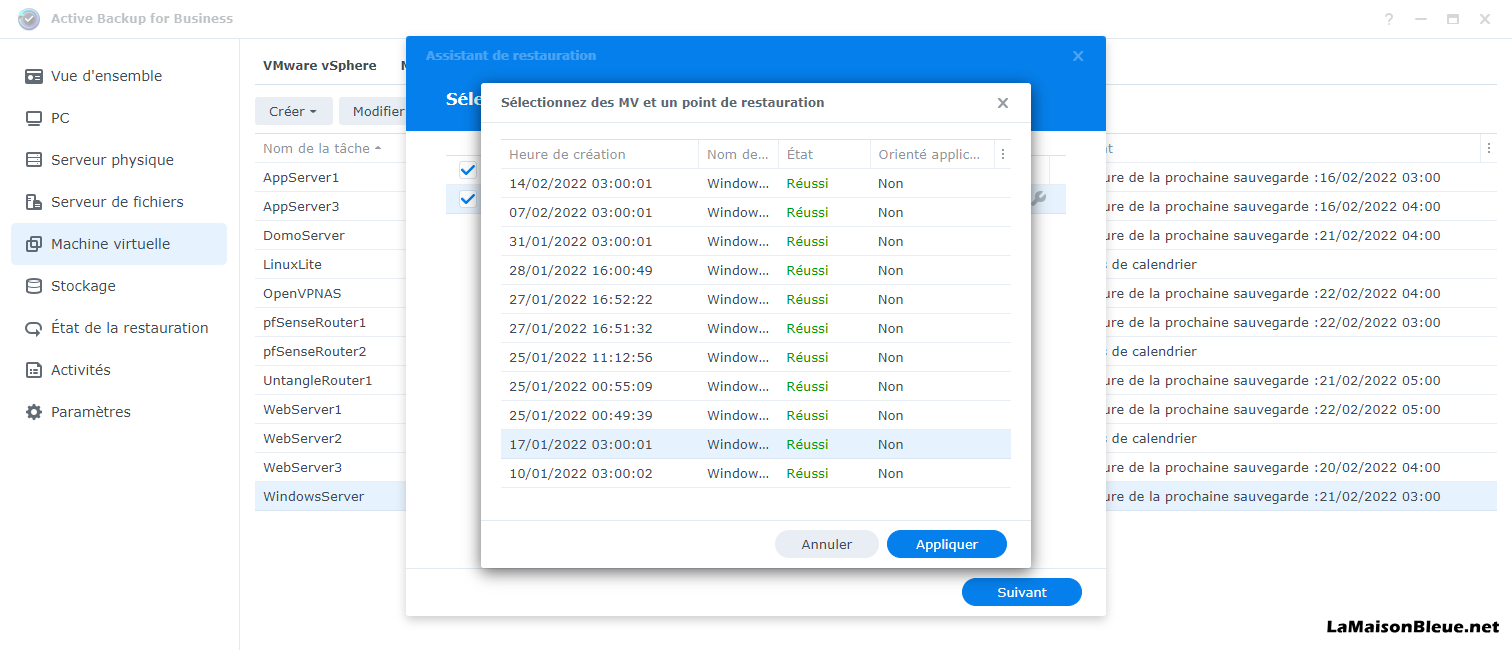
Task: Select pfSenseRouter1 task in list
Action: [314, 322]
